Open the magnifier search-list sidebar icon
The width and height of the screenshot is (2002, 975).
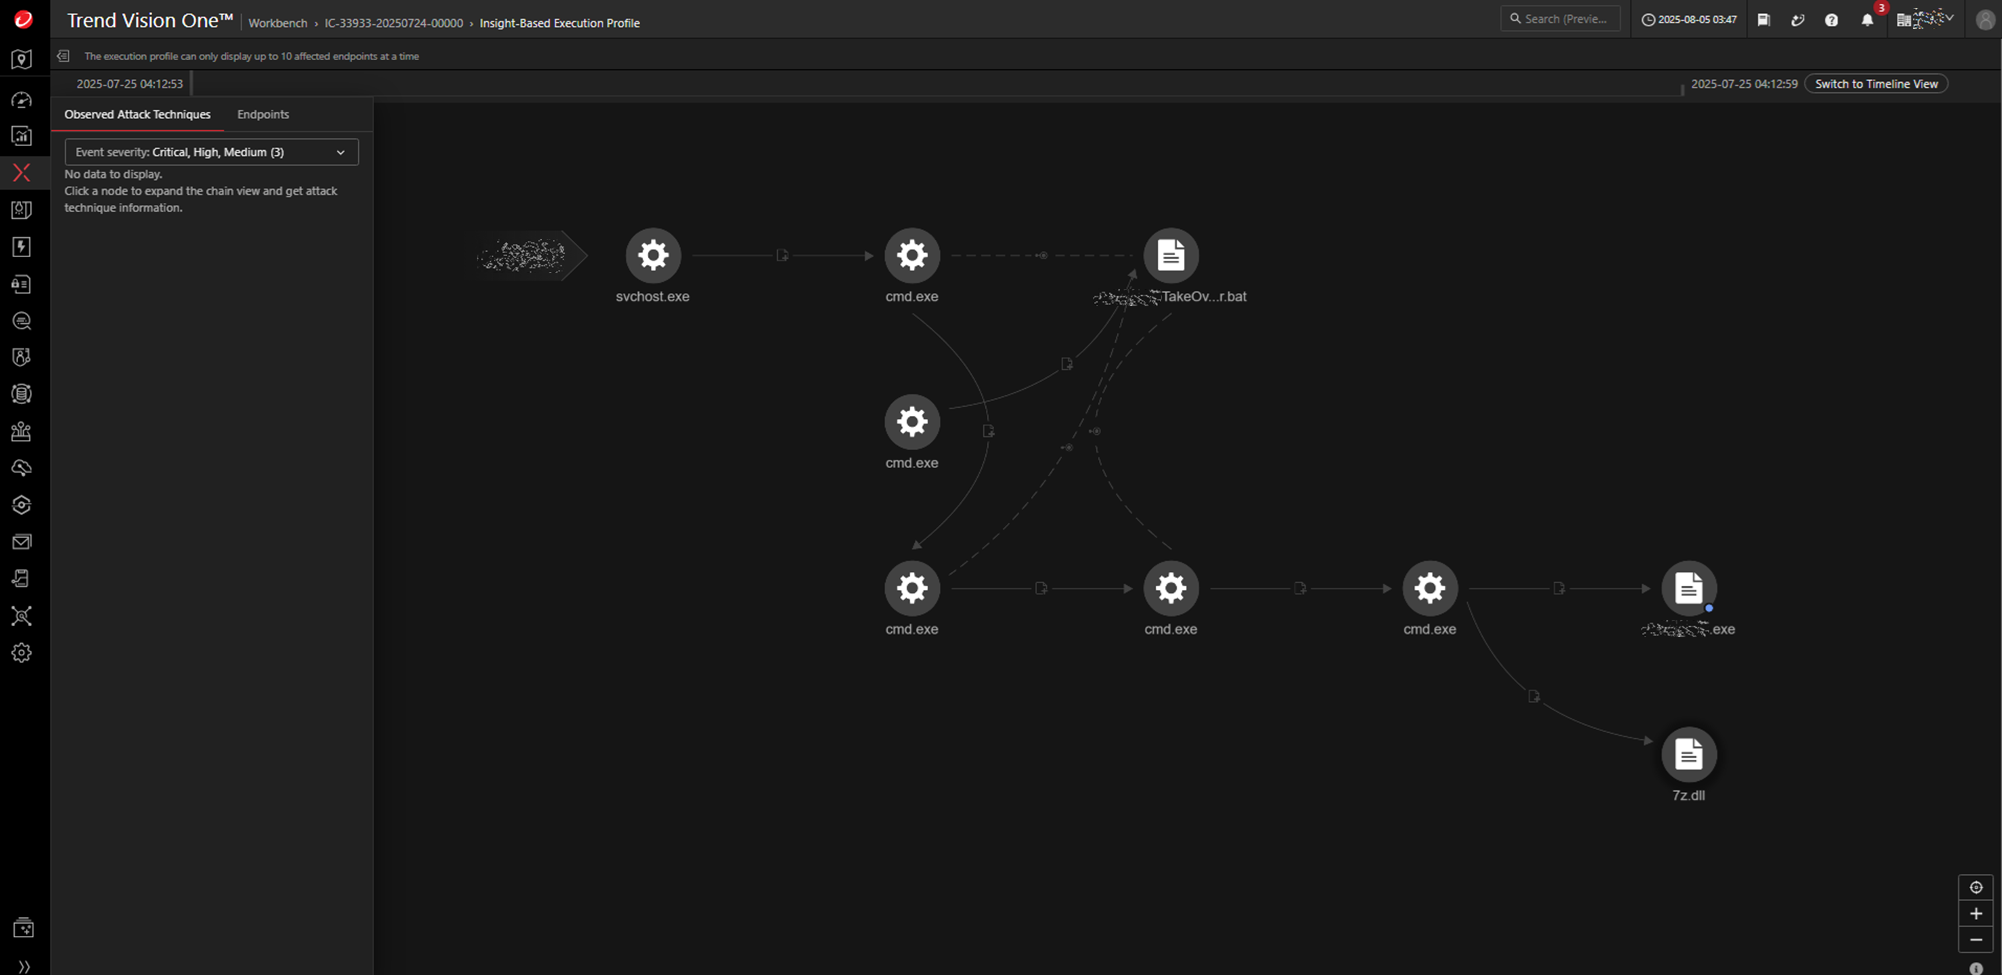22,321
